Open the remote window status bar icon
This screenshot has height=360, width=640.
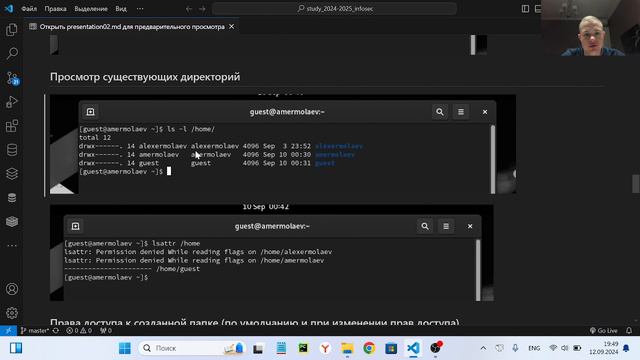coord(8,331)
